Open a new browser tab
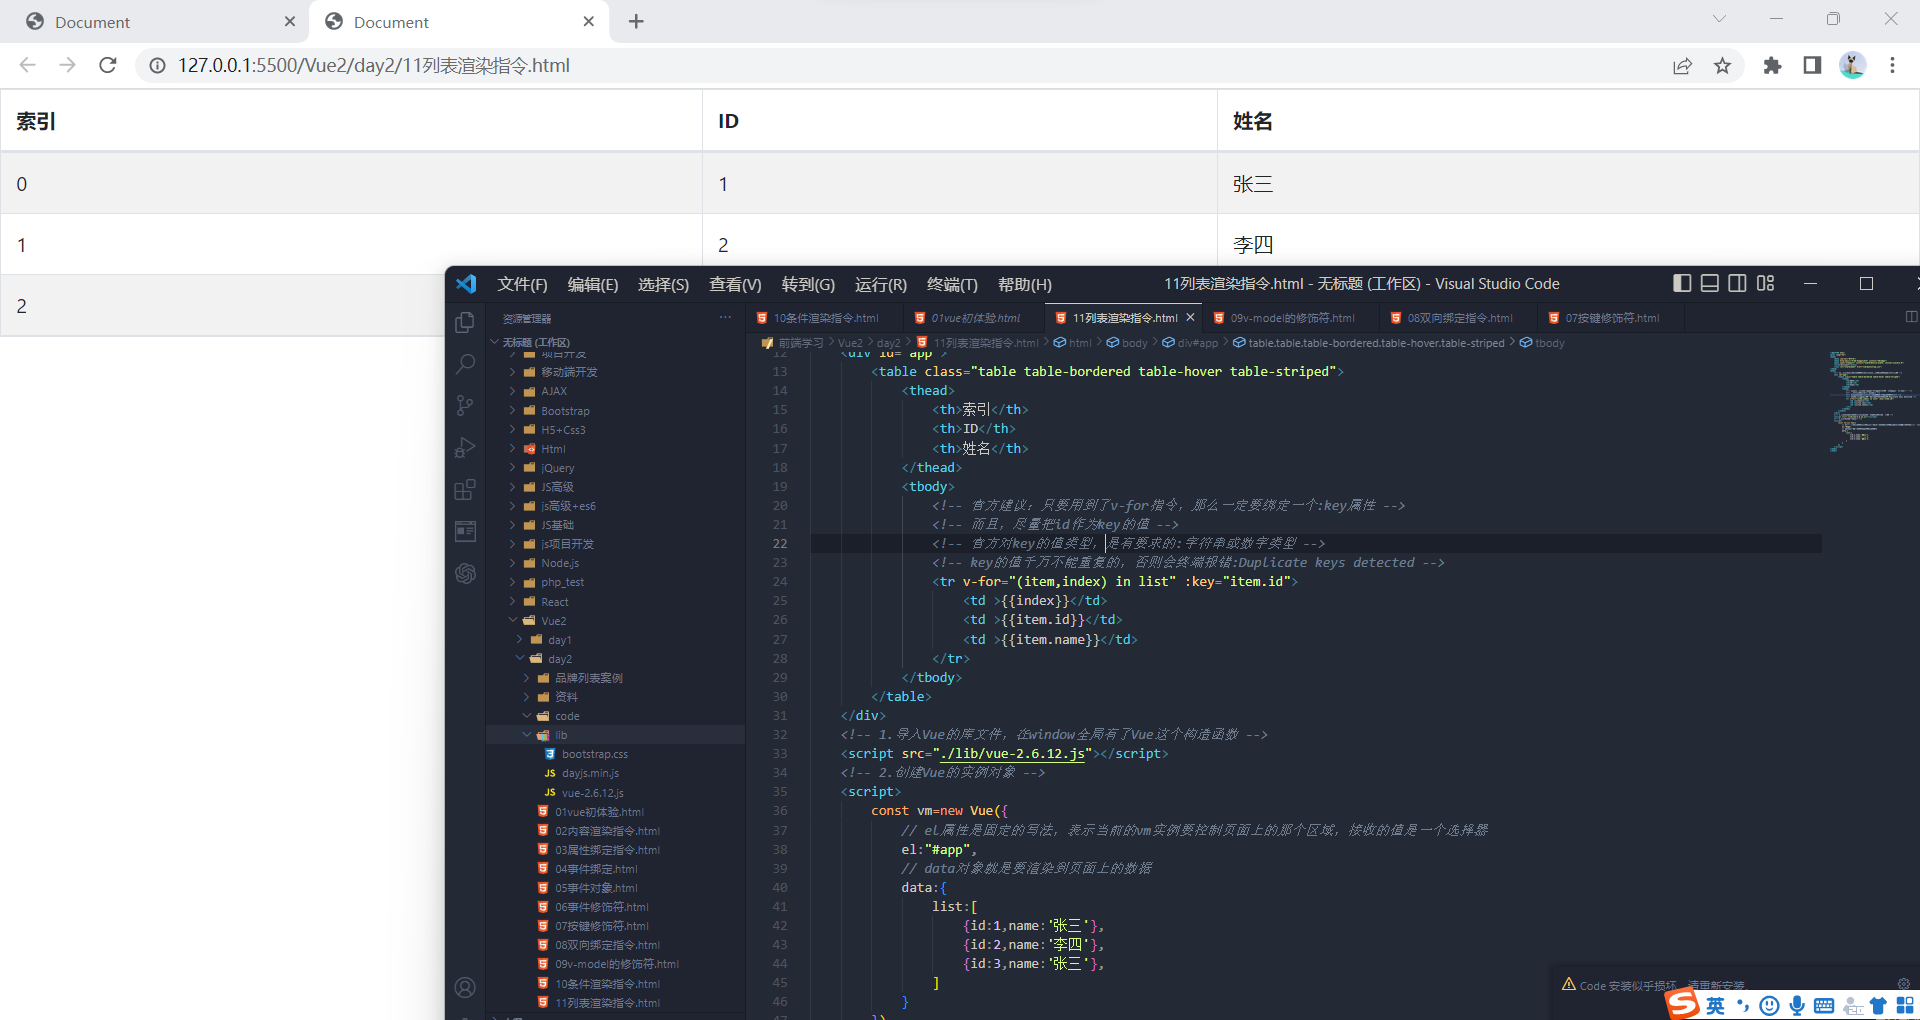 point(636,21)
